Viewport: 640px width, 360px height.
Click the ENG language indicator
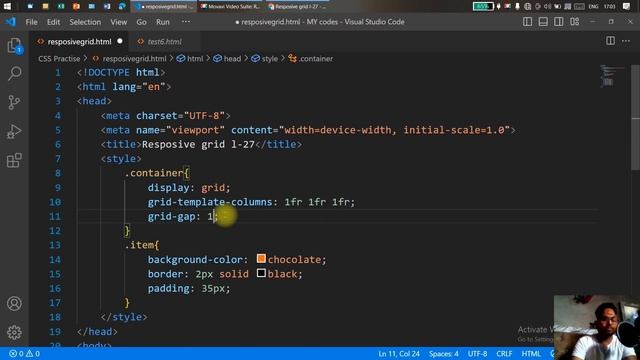click(x=593, y=7)
